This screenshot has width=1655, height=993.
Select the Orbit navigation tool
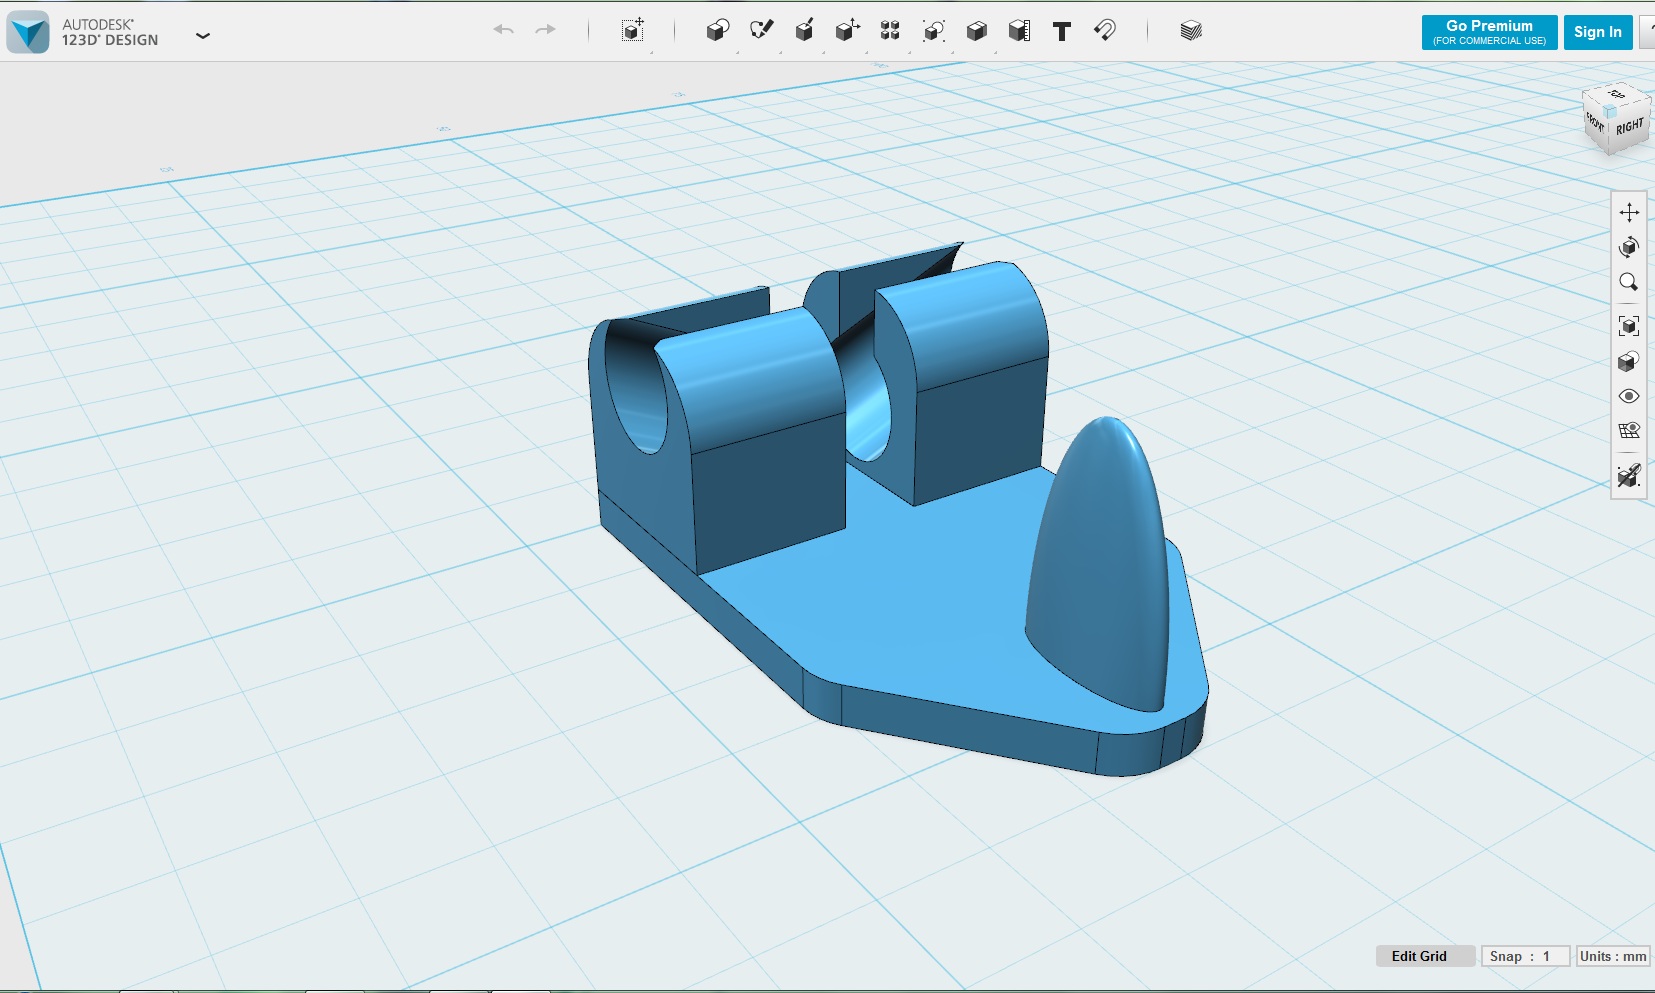pos(1629,247)
